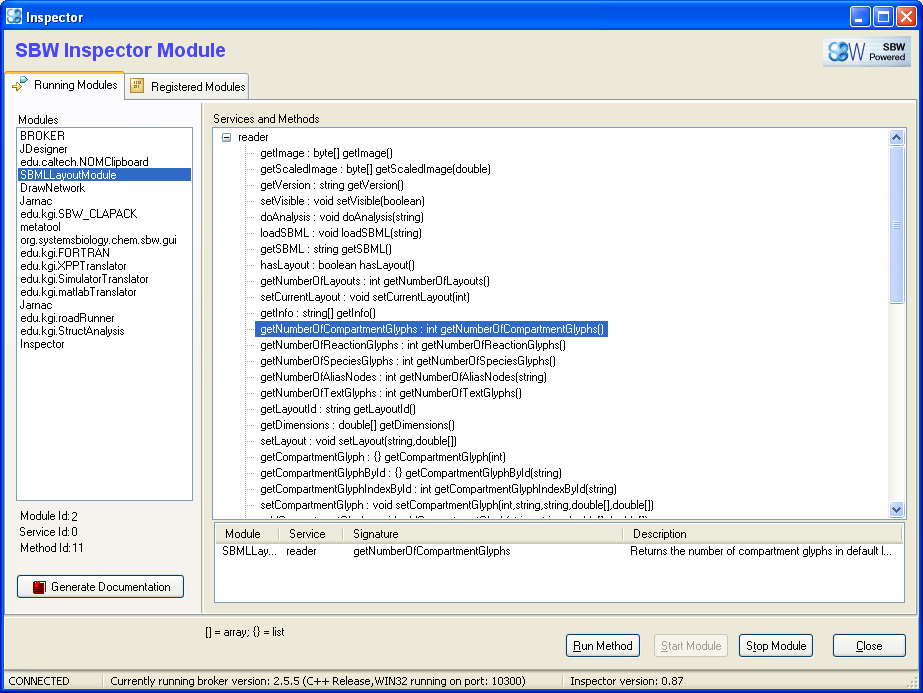Screen dimensions: 923x693
Task: Select the loadSBML method
Action: coord(341,233)
